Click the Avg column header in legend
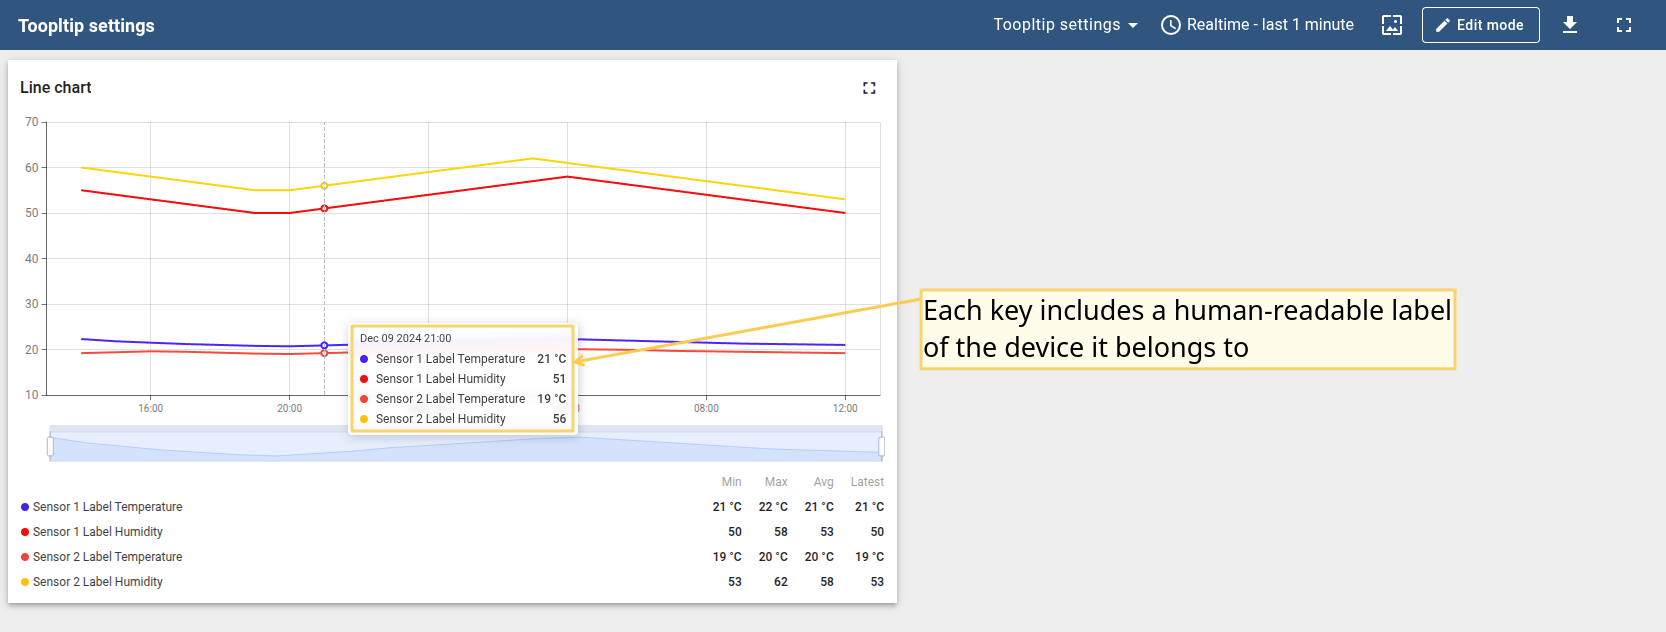This screenshot has width=1666, height=632. (x=823, y=482)
